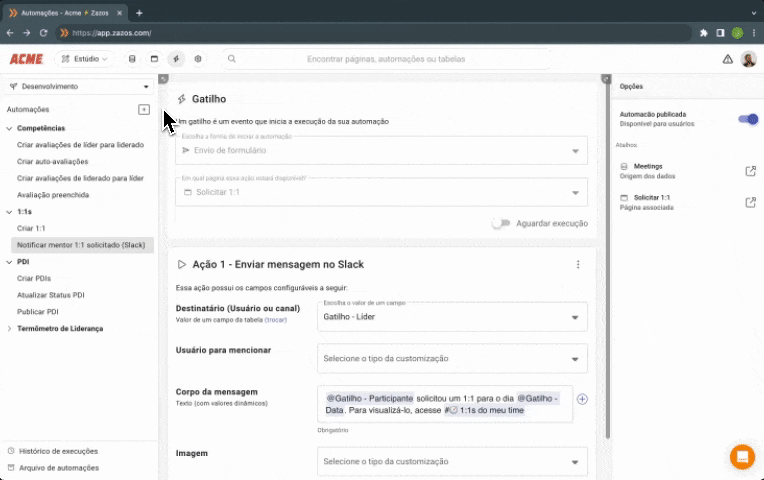Open the Solicitar 1:1 page dropdown

382,192
